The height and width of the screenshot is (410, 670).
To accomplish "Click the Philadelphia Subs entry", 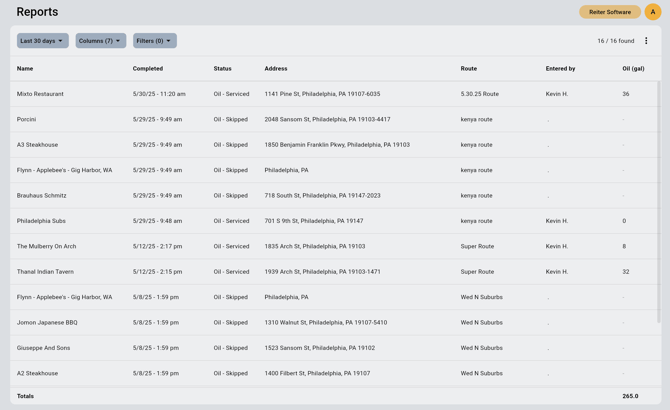I will pyautogui.click(x=41, y=221).
